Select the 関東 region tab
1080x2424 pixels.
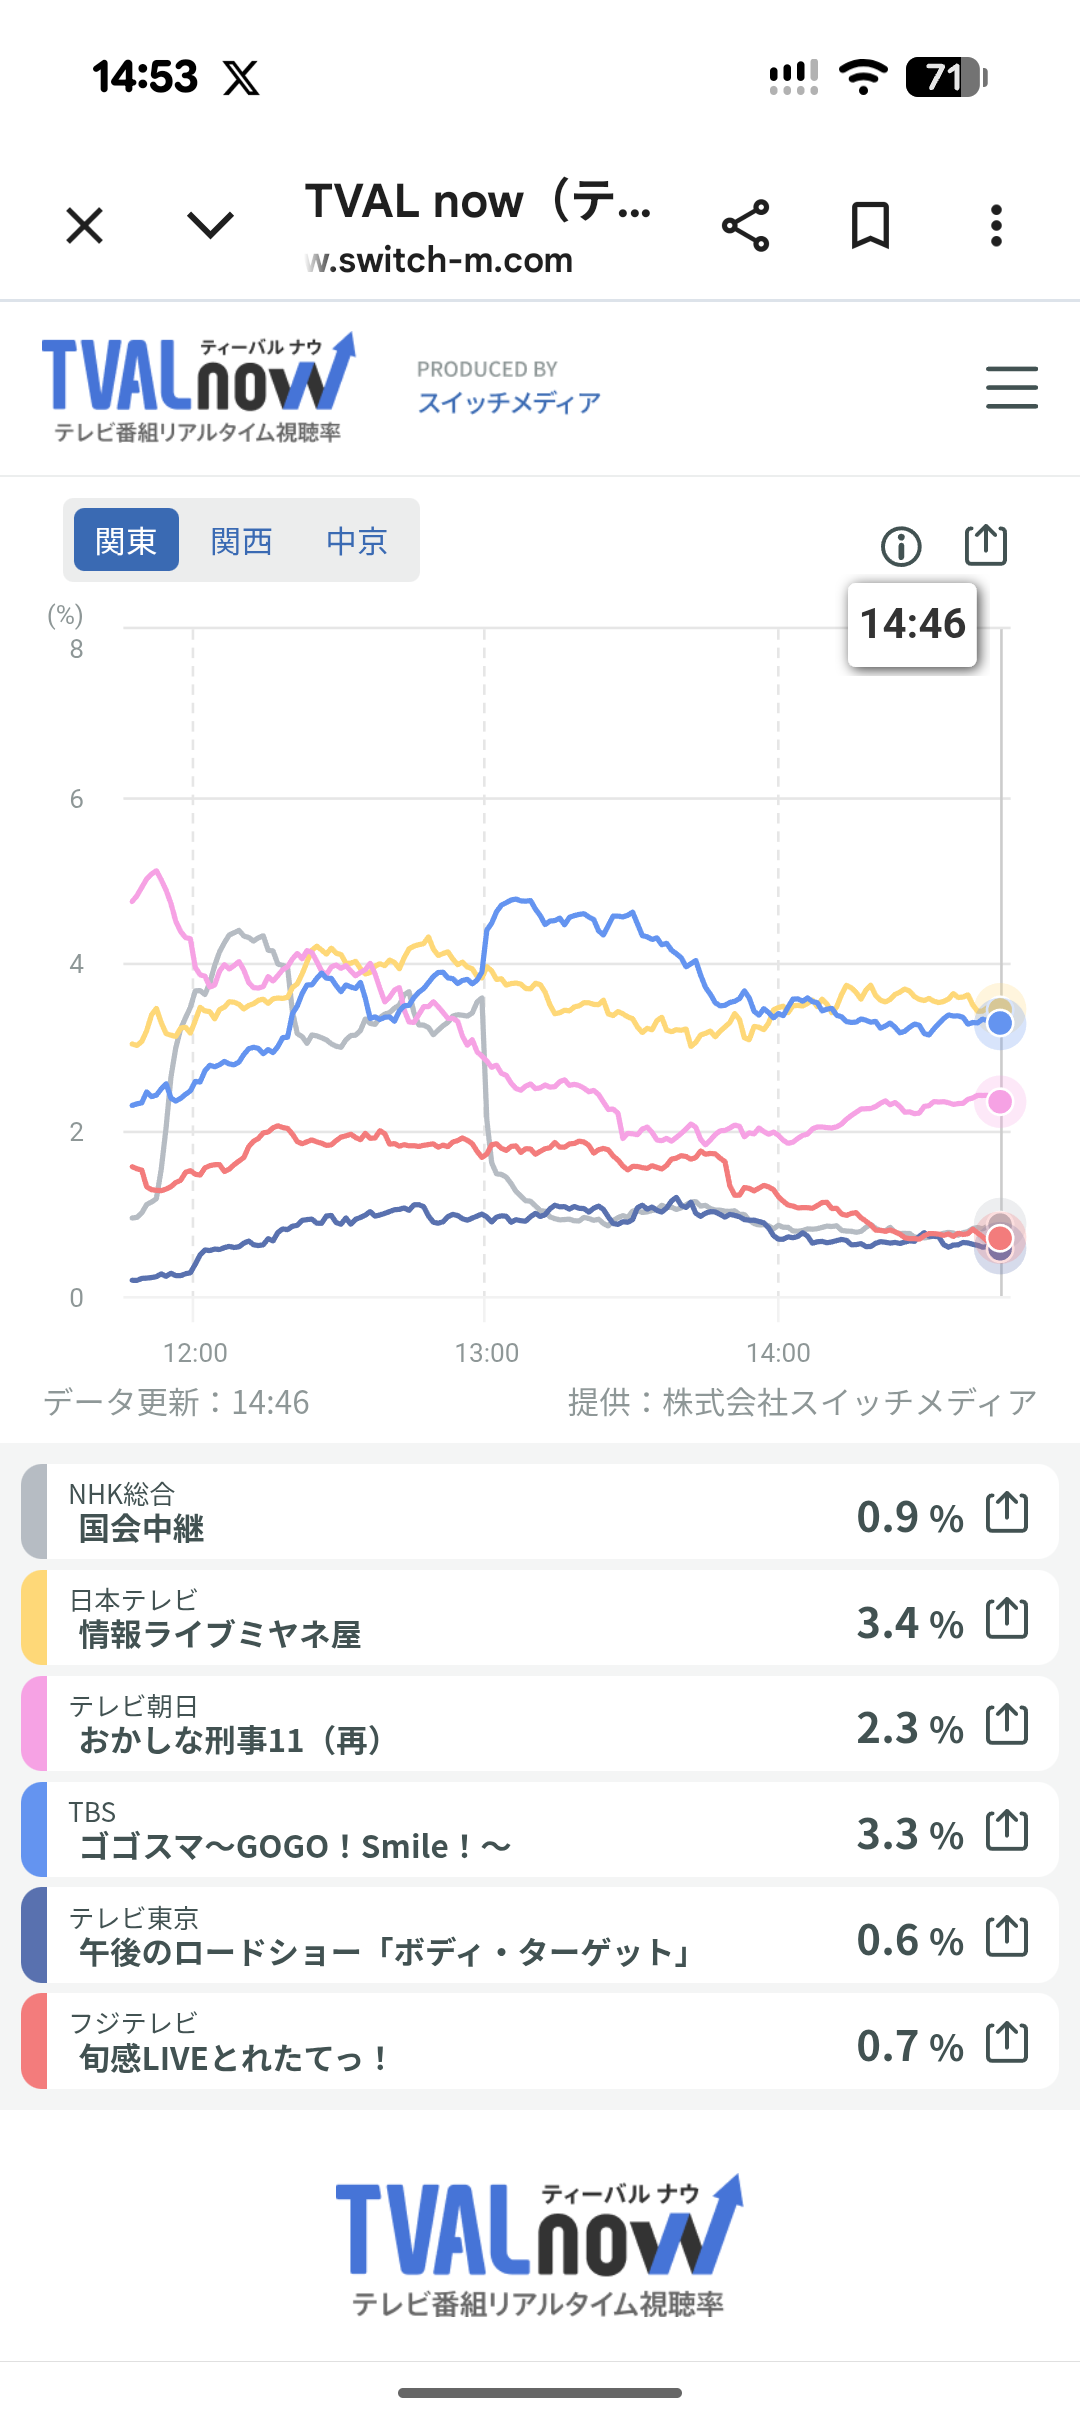click(x=126, y=540)
